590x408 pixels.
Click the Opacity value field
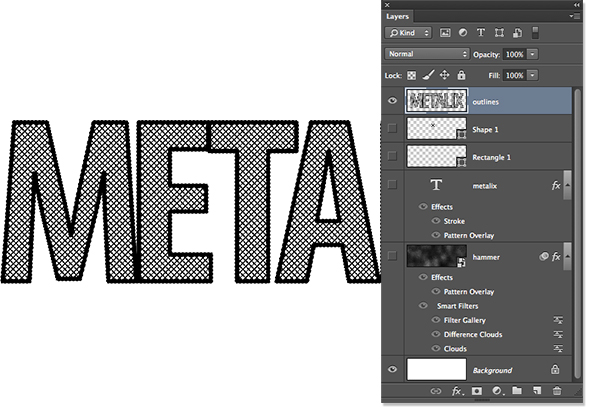[x=515, y=54]
